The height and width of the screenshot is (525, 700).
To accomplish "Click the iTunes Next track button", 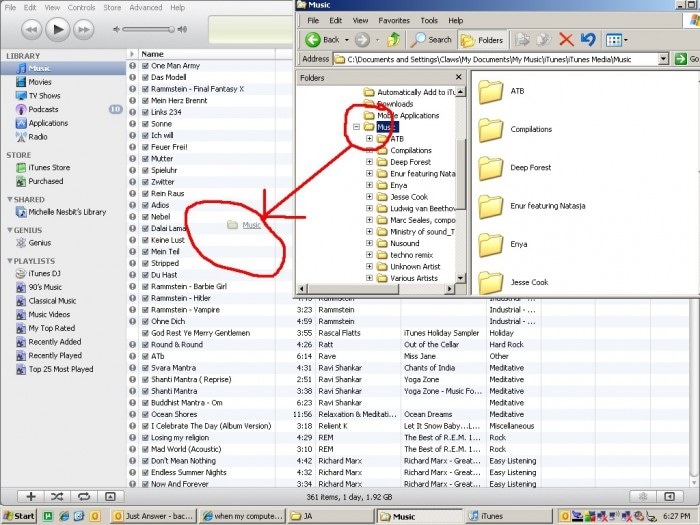I will click(x=83, y=30).
